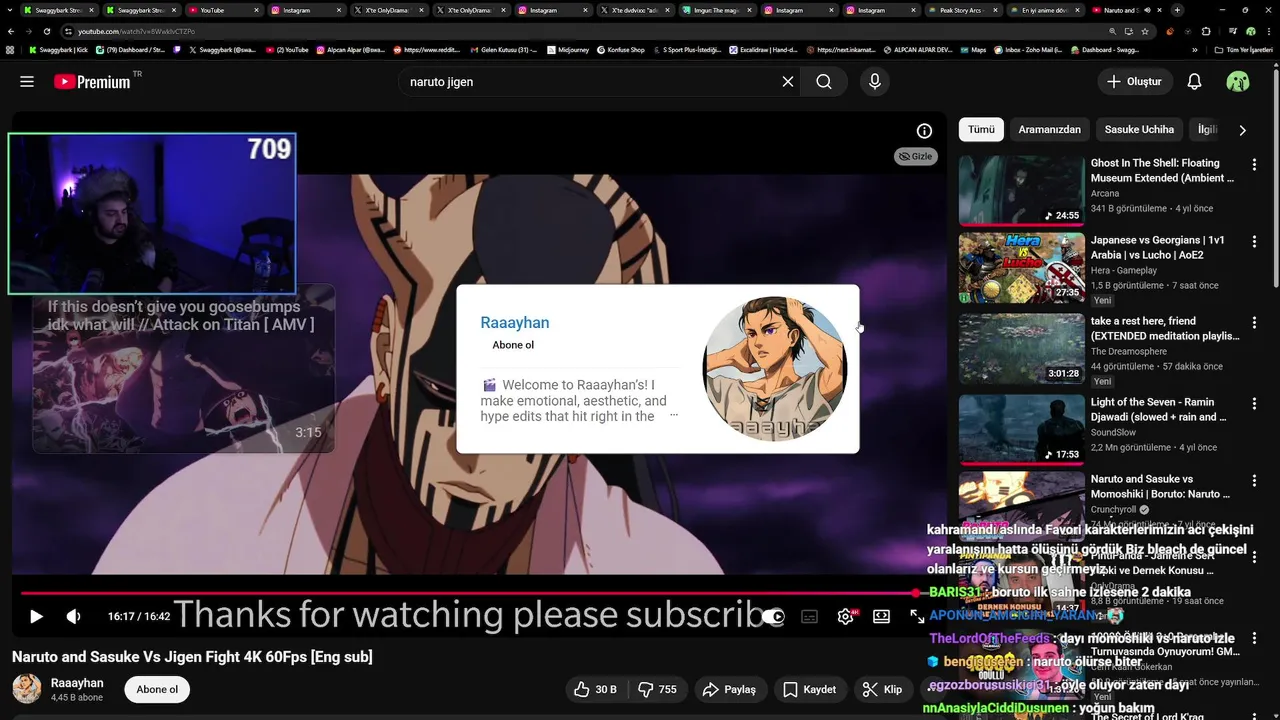Viewport: 1280px width, 720px height.
Task: Subscribe with Abone ol below video
Action: click(157, 689)
